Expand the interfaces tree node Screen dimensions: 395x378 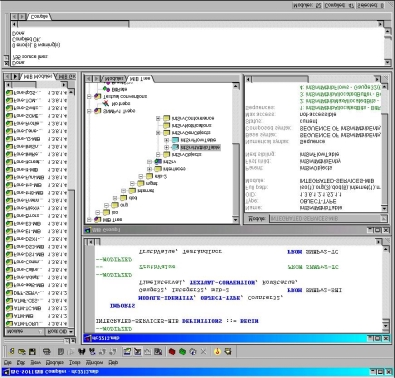click(149, 169)
